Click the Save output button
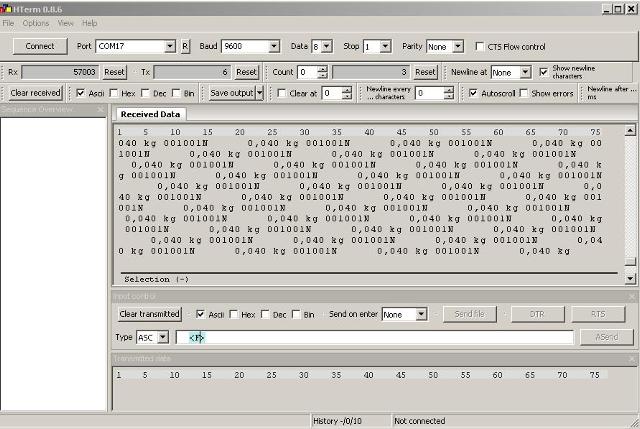 tap(232, 93)
